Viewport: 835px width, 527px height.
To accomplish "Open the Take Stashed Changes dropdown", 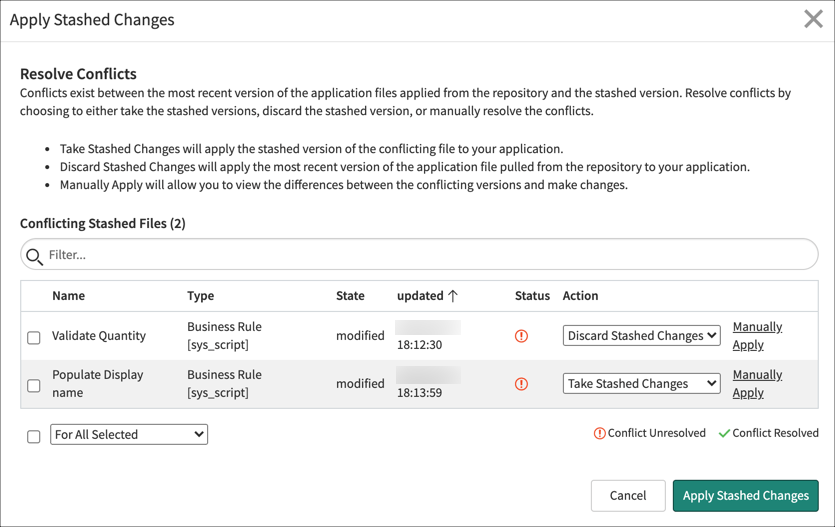I will 642,384.
